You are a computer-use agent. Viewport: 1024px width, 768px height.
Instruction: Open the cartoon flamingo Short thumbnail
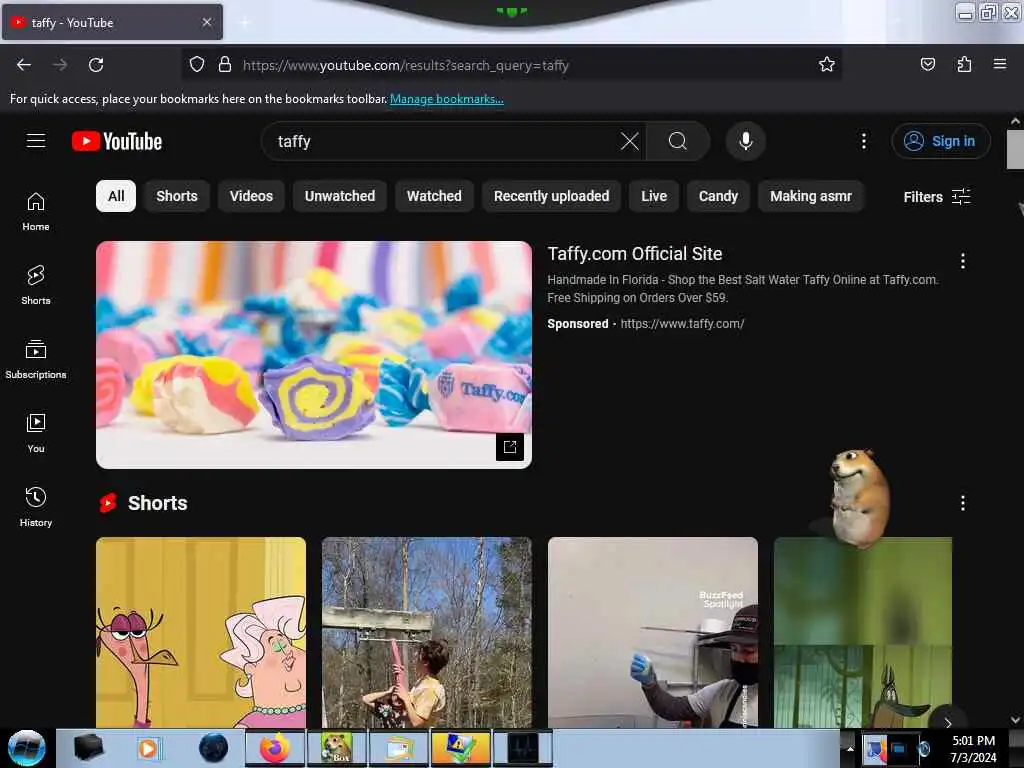pos(200,632)
